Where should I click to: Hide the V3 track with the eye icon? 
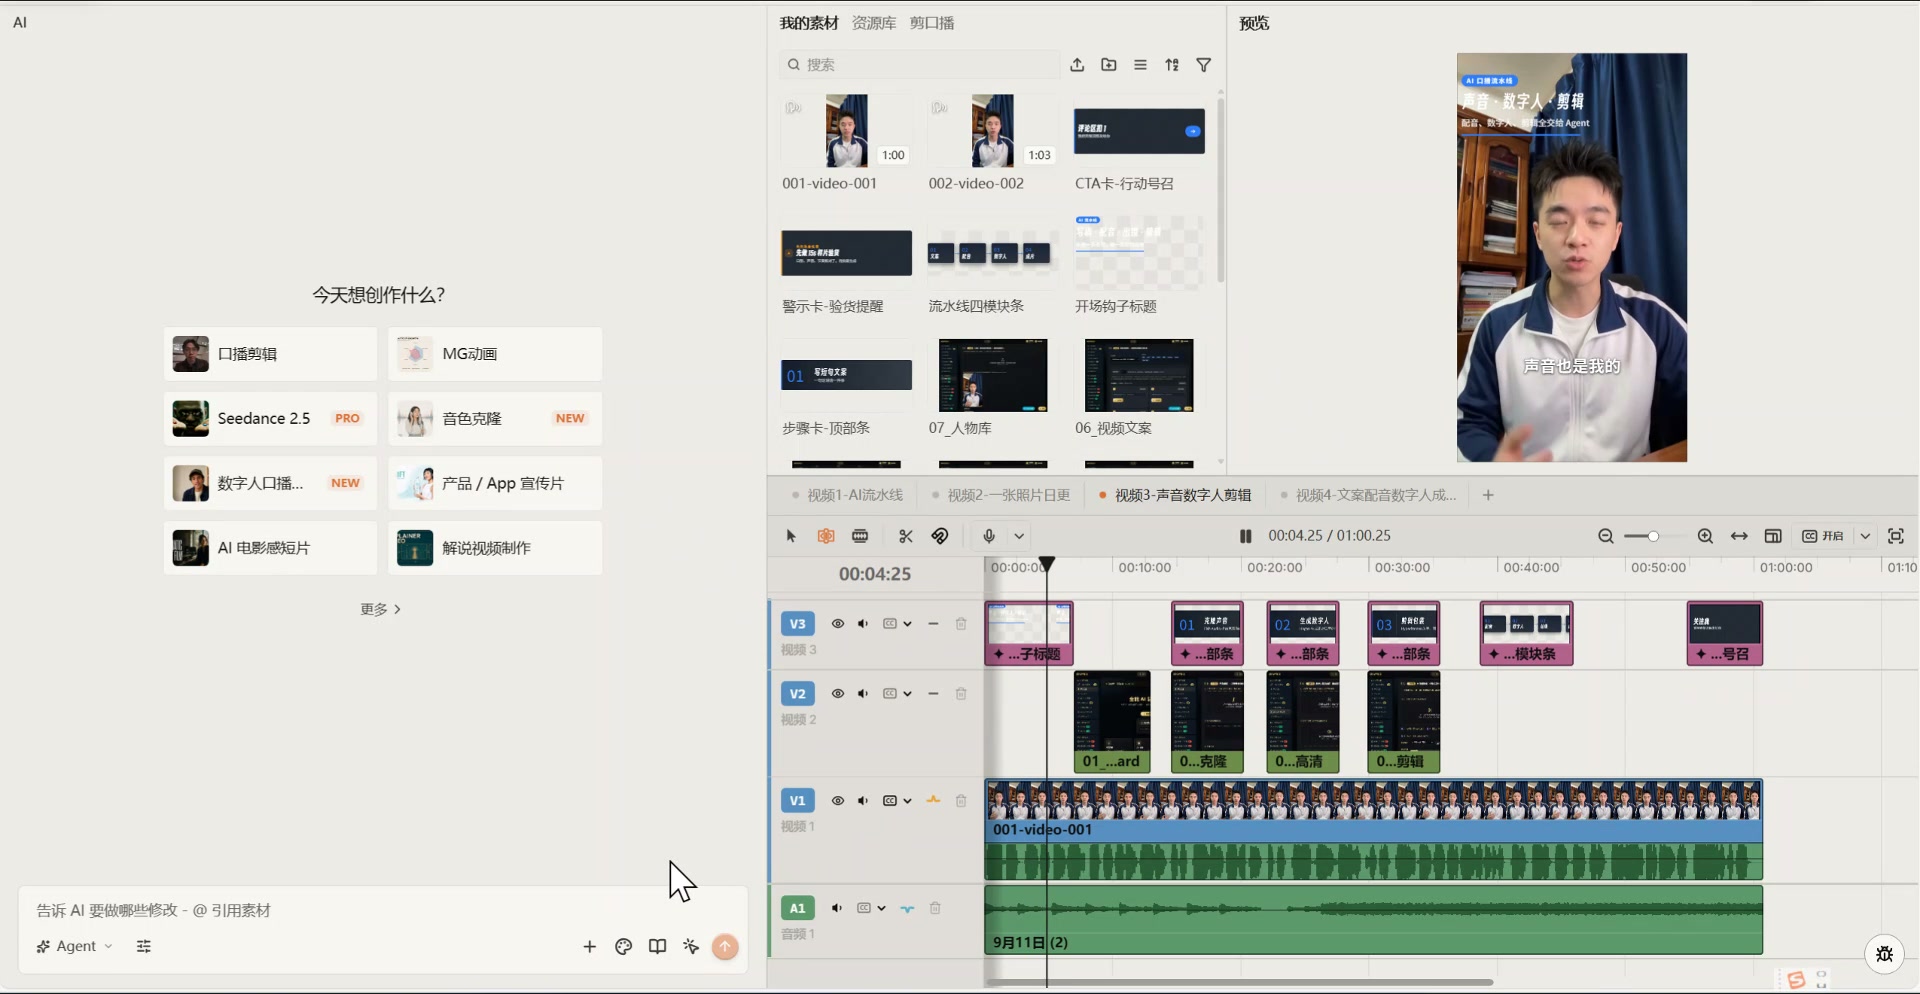click(838, 624)
